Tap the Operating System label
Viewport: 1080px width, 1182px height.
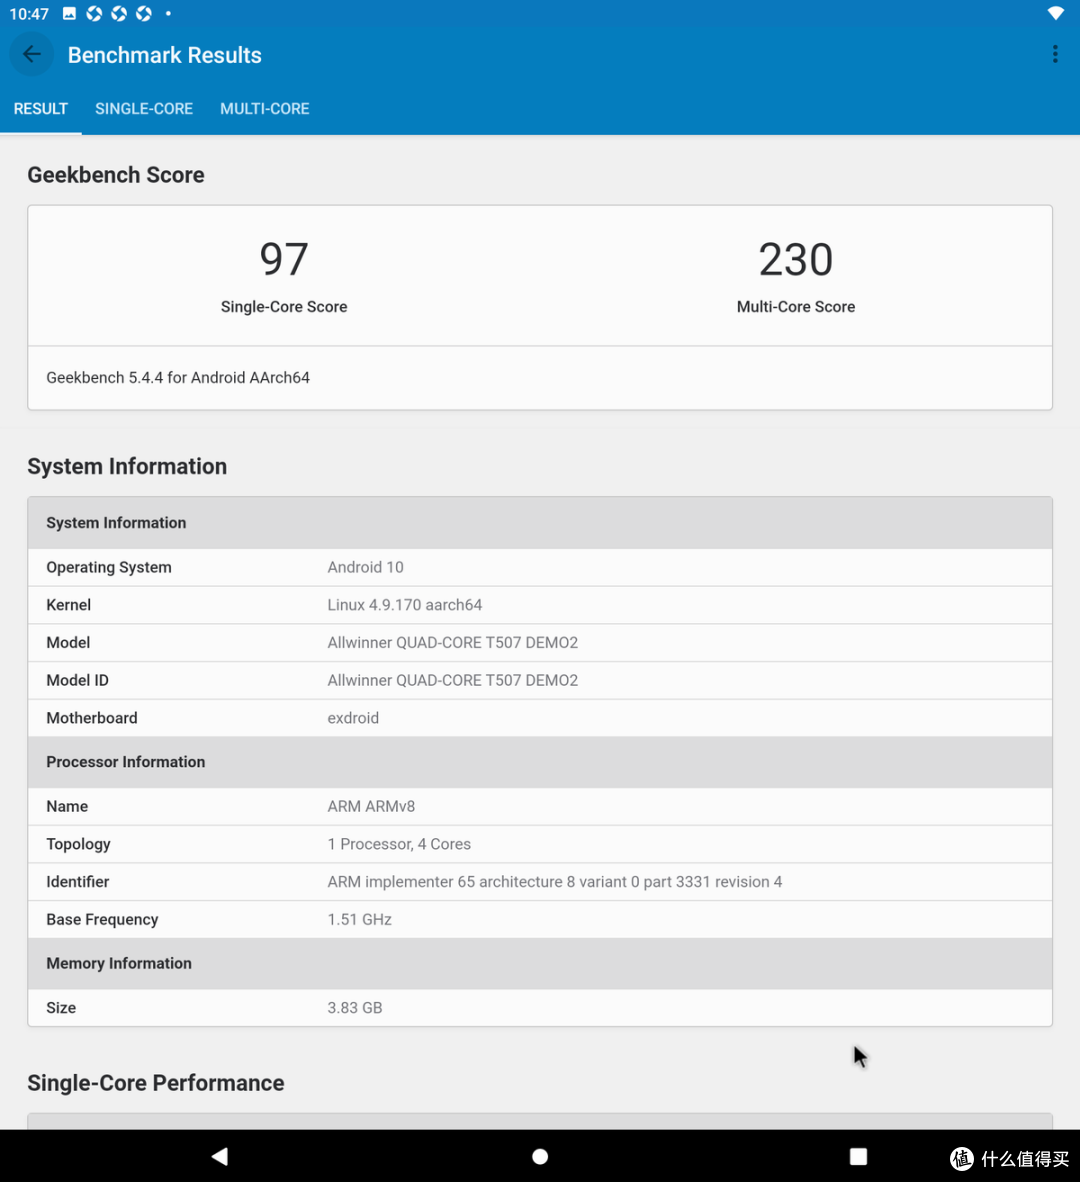[x=109, y=567]
